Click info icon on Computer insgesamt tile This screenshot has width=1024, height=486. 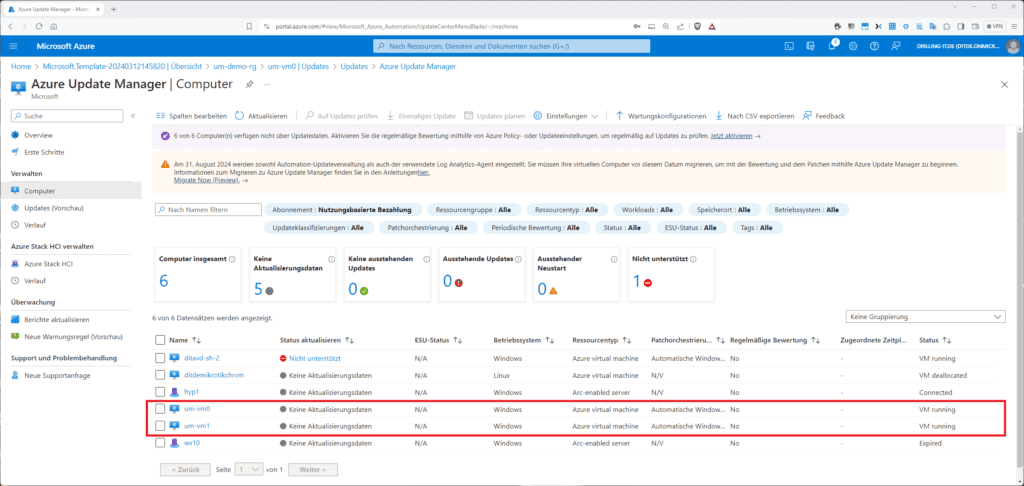pyautogui.click(x=232, y=259)
